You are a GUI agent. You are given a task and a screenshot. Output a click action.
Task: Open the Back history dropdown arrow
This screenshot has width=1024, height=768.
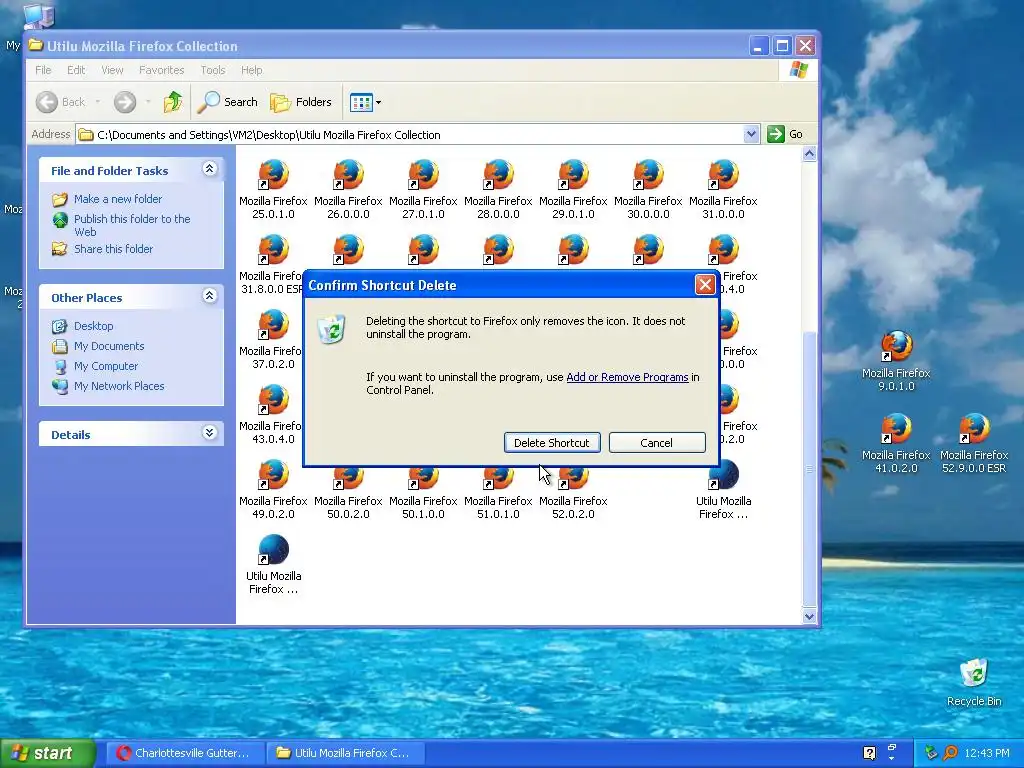97,102
